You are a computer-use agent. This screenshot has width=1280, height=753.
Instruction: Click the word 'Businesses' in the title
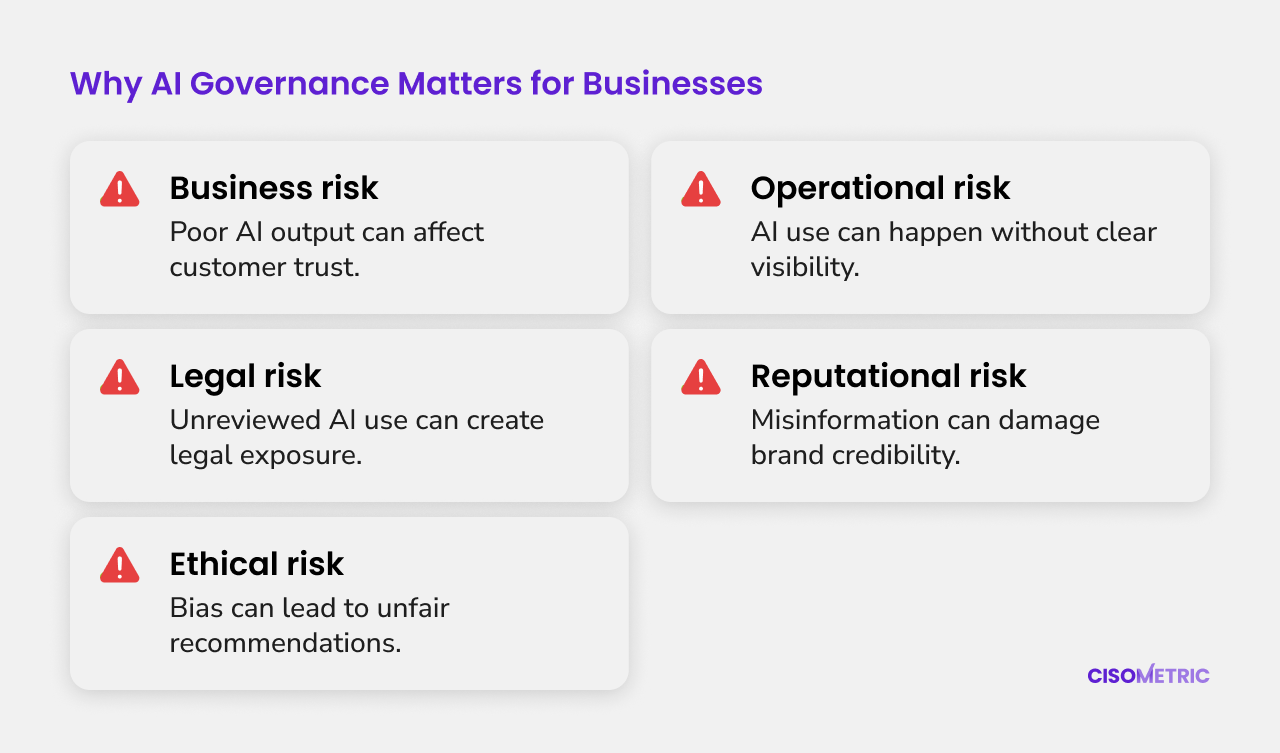tap(673, 84)
